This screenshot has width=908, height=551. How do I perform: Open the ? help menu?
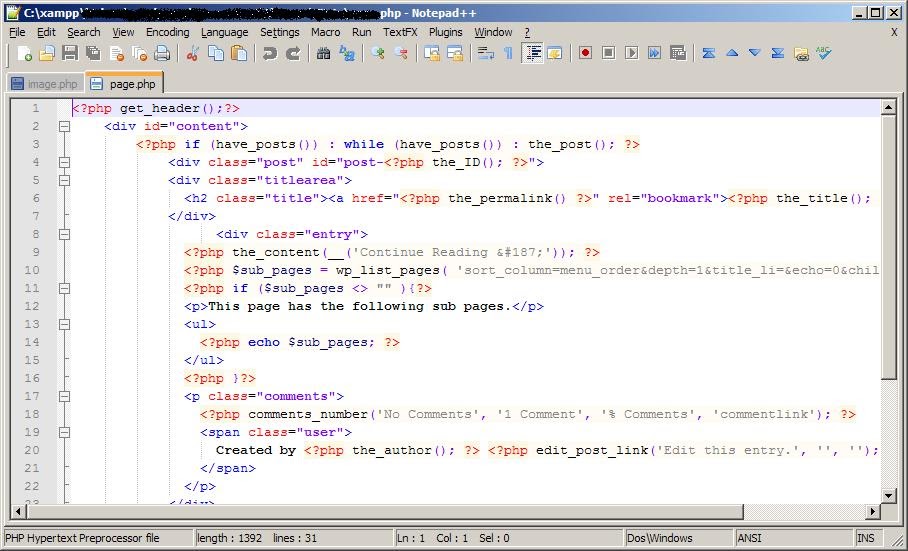click(x=527, y=32)
